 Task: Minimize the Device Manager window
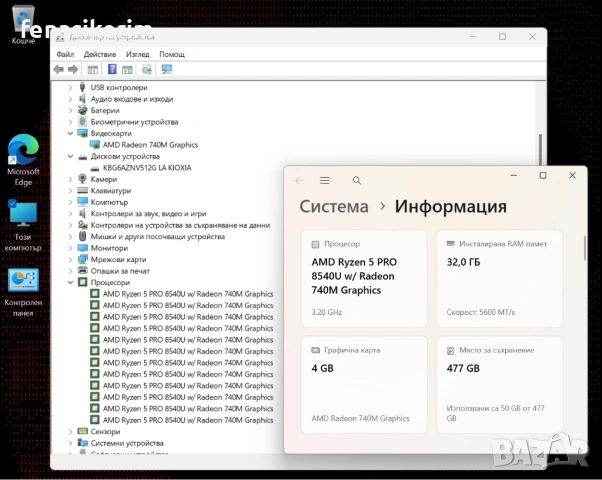473,37
